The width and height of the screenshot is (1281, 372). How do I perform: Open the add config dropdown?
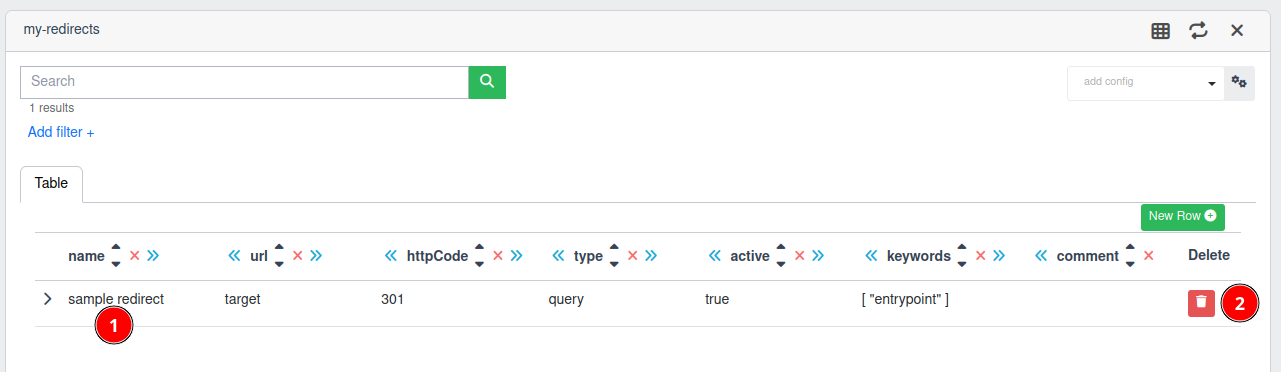(x=1146, y=82)
